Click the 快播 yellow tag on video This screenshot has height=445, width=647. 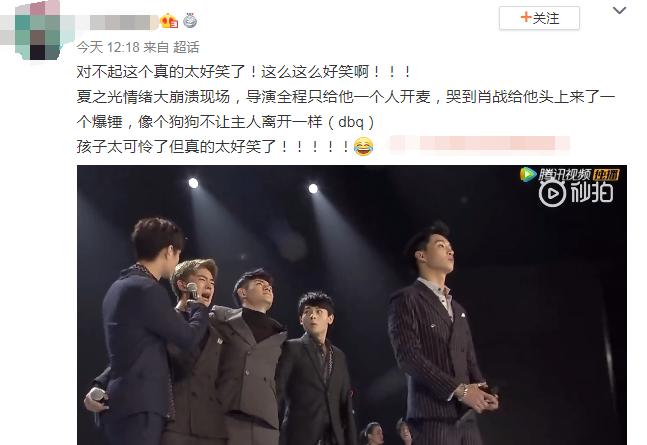(606, 175)
